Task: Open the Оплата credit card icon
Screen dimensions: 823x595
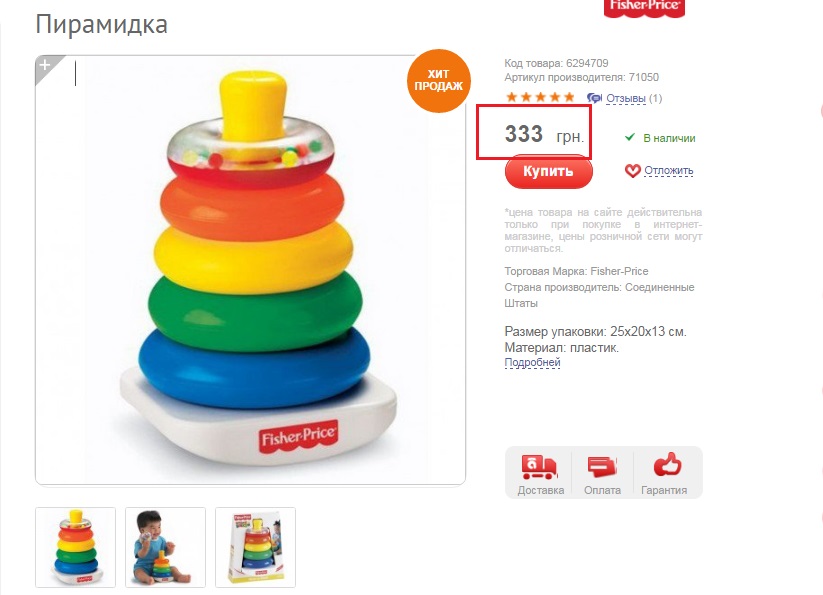Action: [x=602, y=466]
